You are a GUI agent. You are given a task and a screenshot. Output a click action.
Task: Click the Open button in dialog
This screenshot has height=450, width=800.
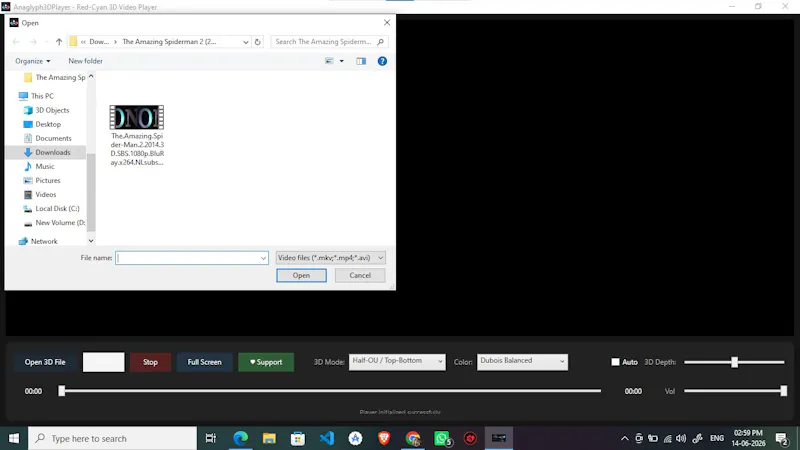click(x=302, y=276)
